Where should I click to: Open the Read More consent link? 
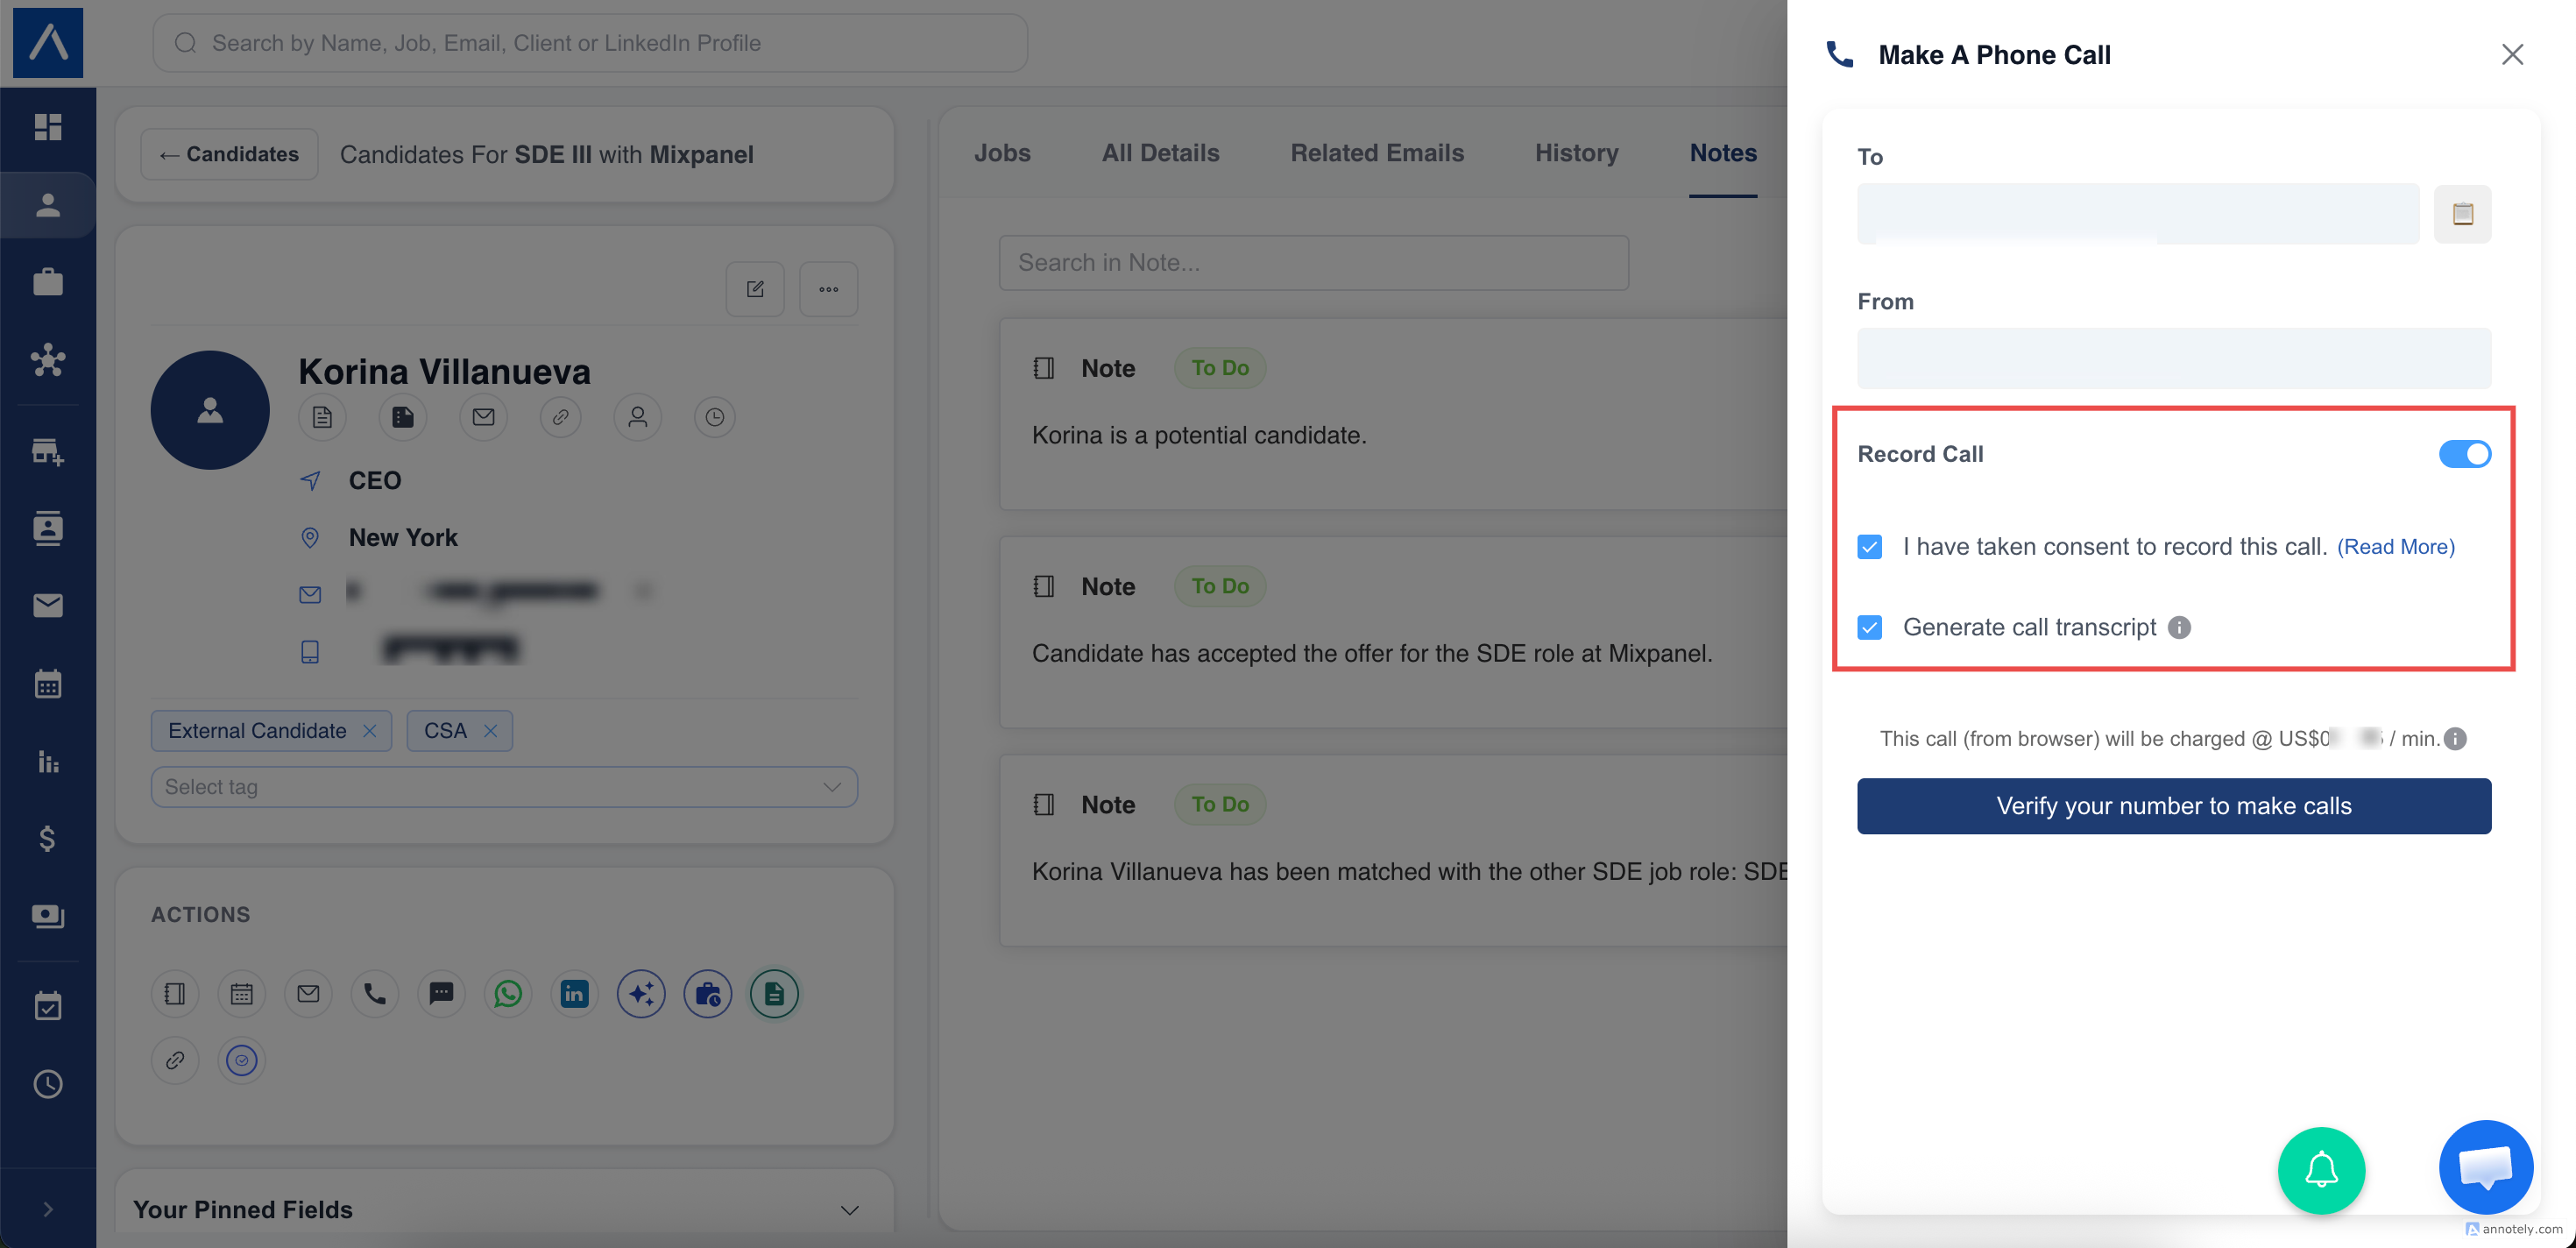point(2396,547)
